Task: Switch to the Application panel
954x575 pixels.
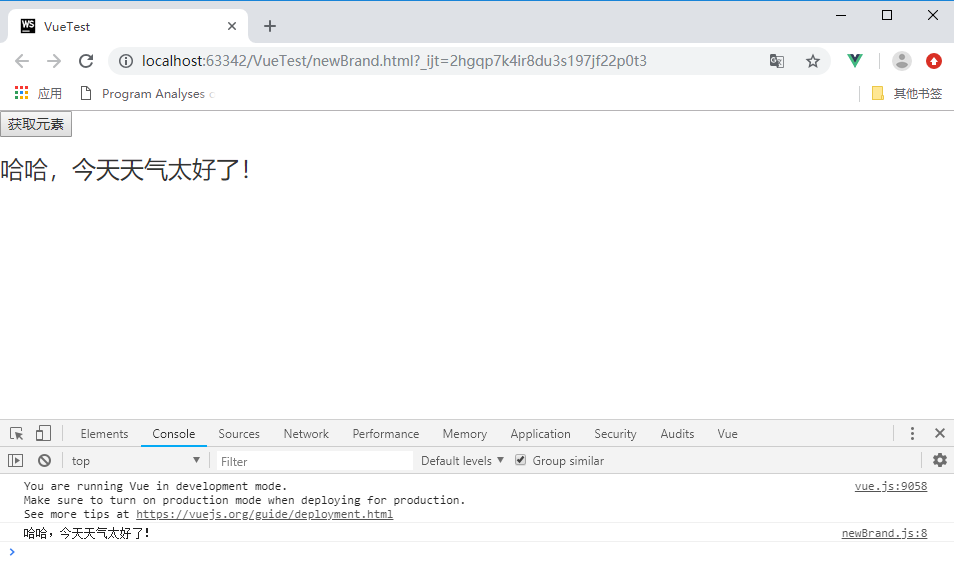Action: (x=541, y=434)
